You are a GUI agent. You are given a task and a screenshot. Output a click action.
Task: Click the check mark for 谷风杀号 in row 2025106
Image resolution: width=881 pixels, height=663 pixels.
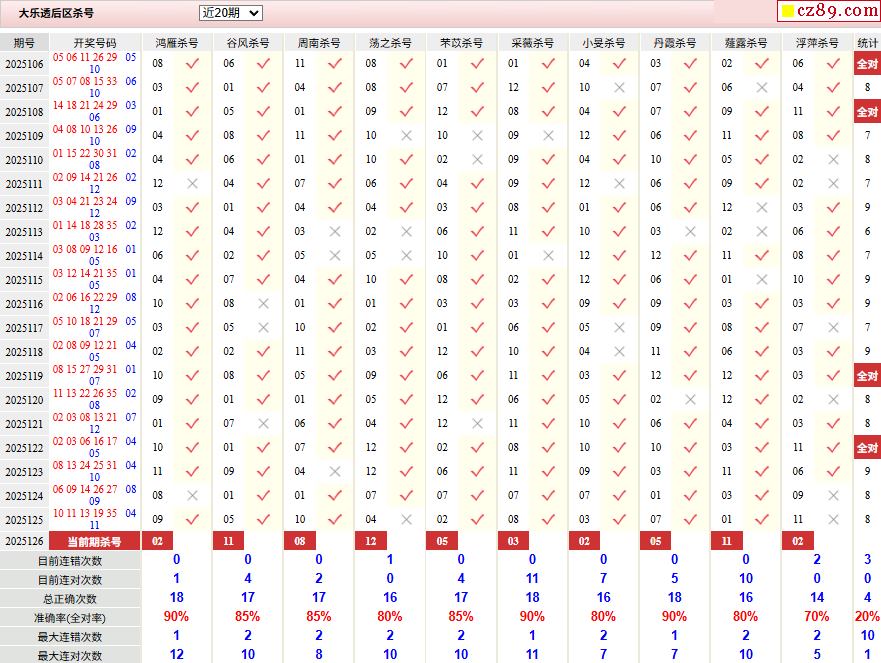263,63
